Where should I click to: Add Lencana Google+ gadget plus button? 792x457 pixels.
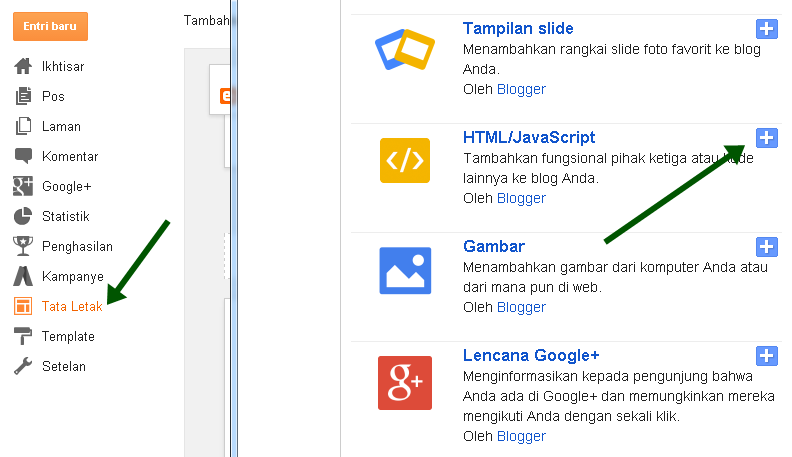coord(767,355)
